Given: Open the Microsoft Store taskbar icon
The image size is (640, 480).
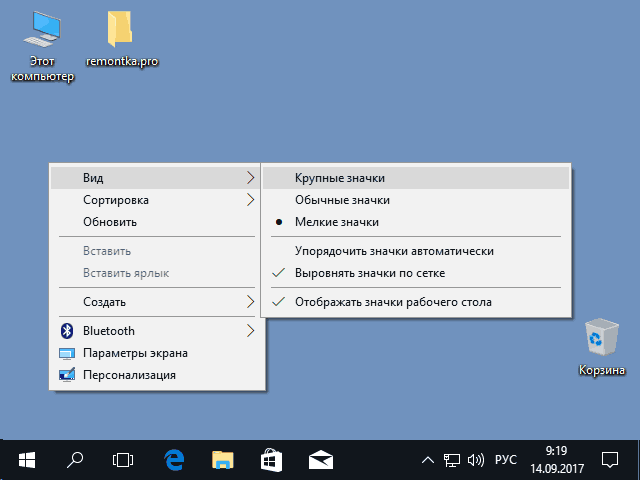Looking at the screenshot, I should (271, 460).
